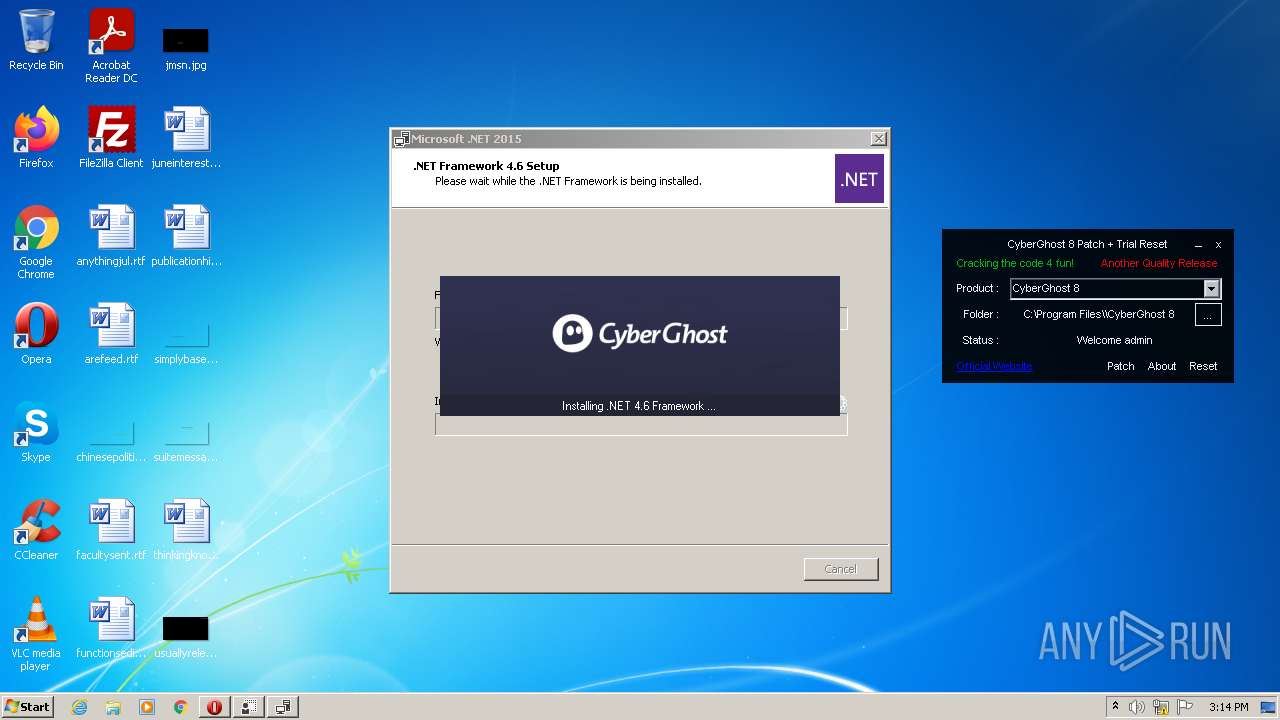The image size is (1280, 720).
Task: Launch Opera from the desktop
Action: (36, 334)
